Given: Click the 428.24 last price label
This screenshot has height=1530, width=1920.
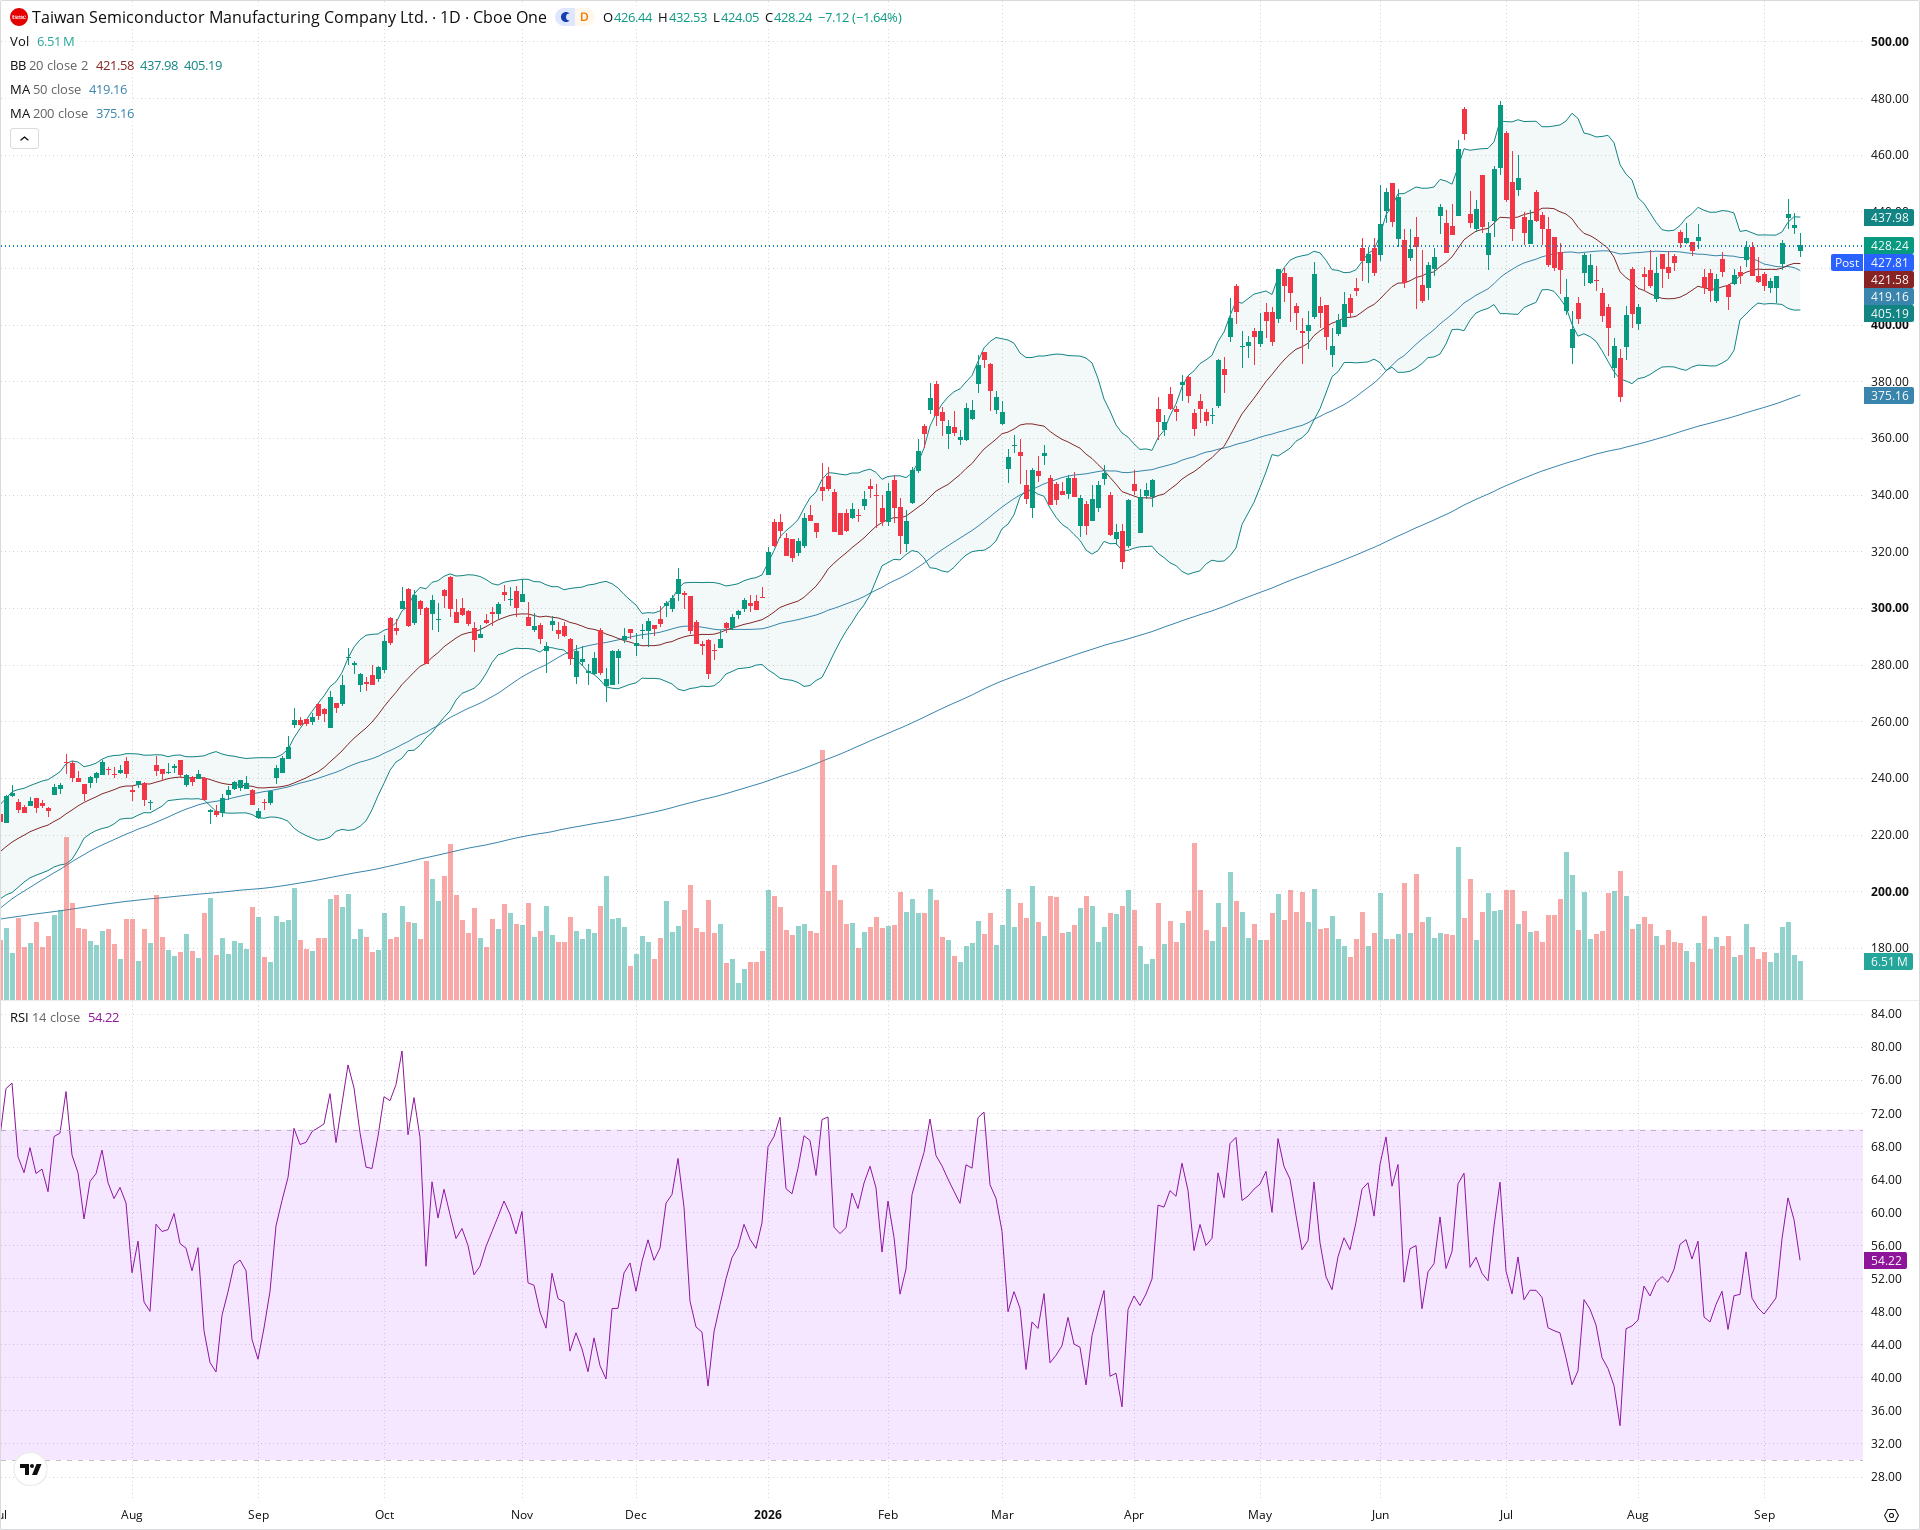Looking at the screenshot, I should [1889, 245].
